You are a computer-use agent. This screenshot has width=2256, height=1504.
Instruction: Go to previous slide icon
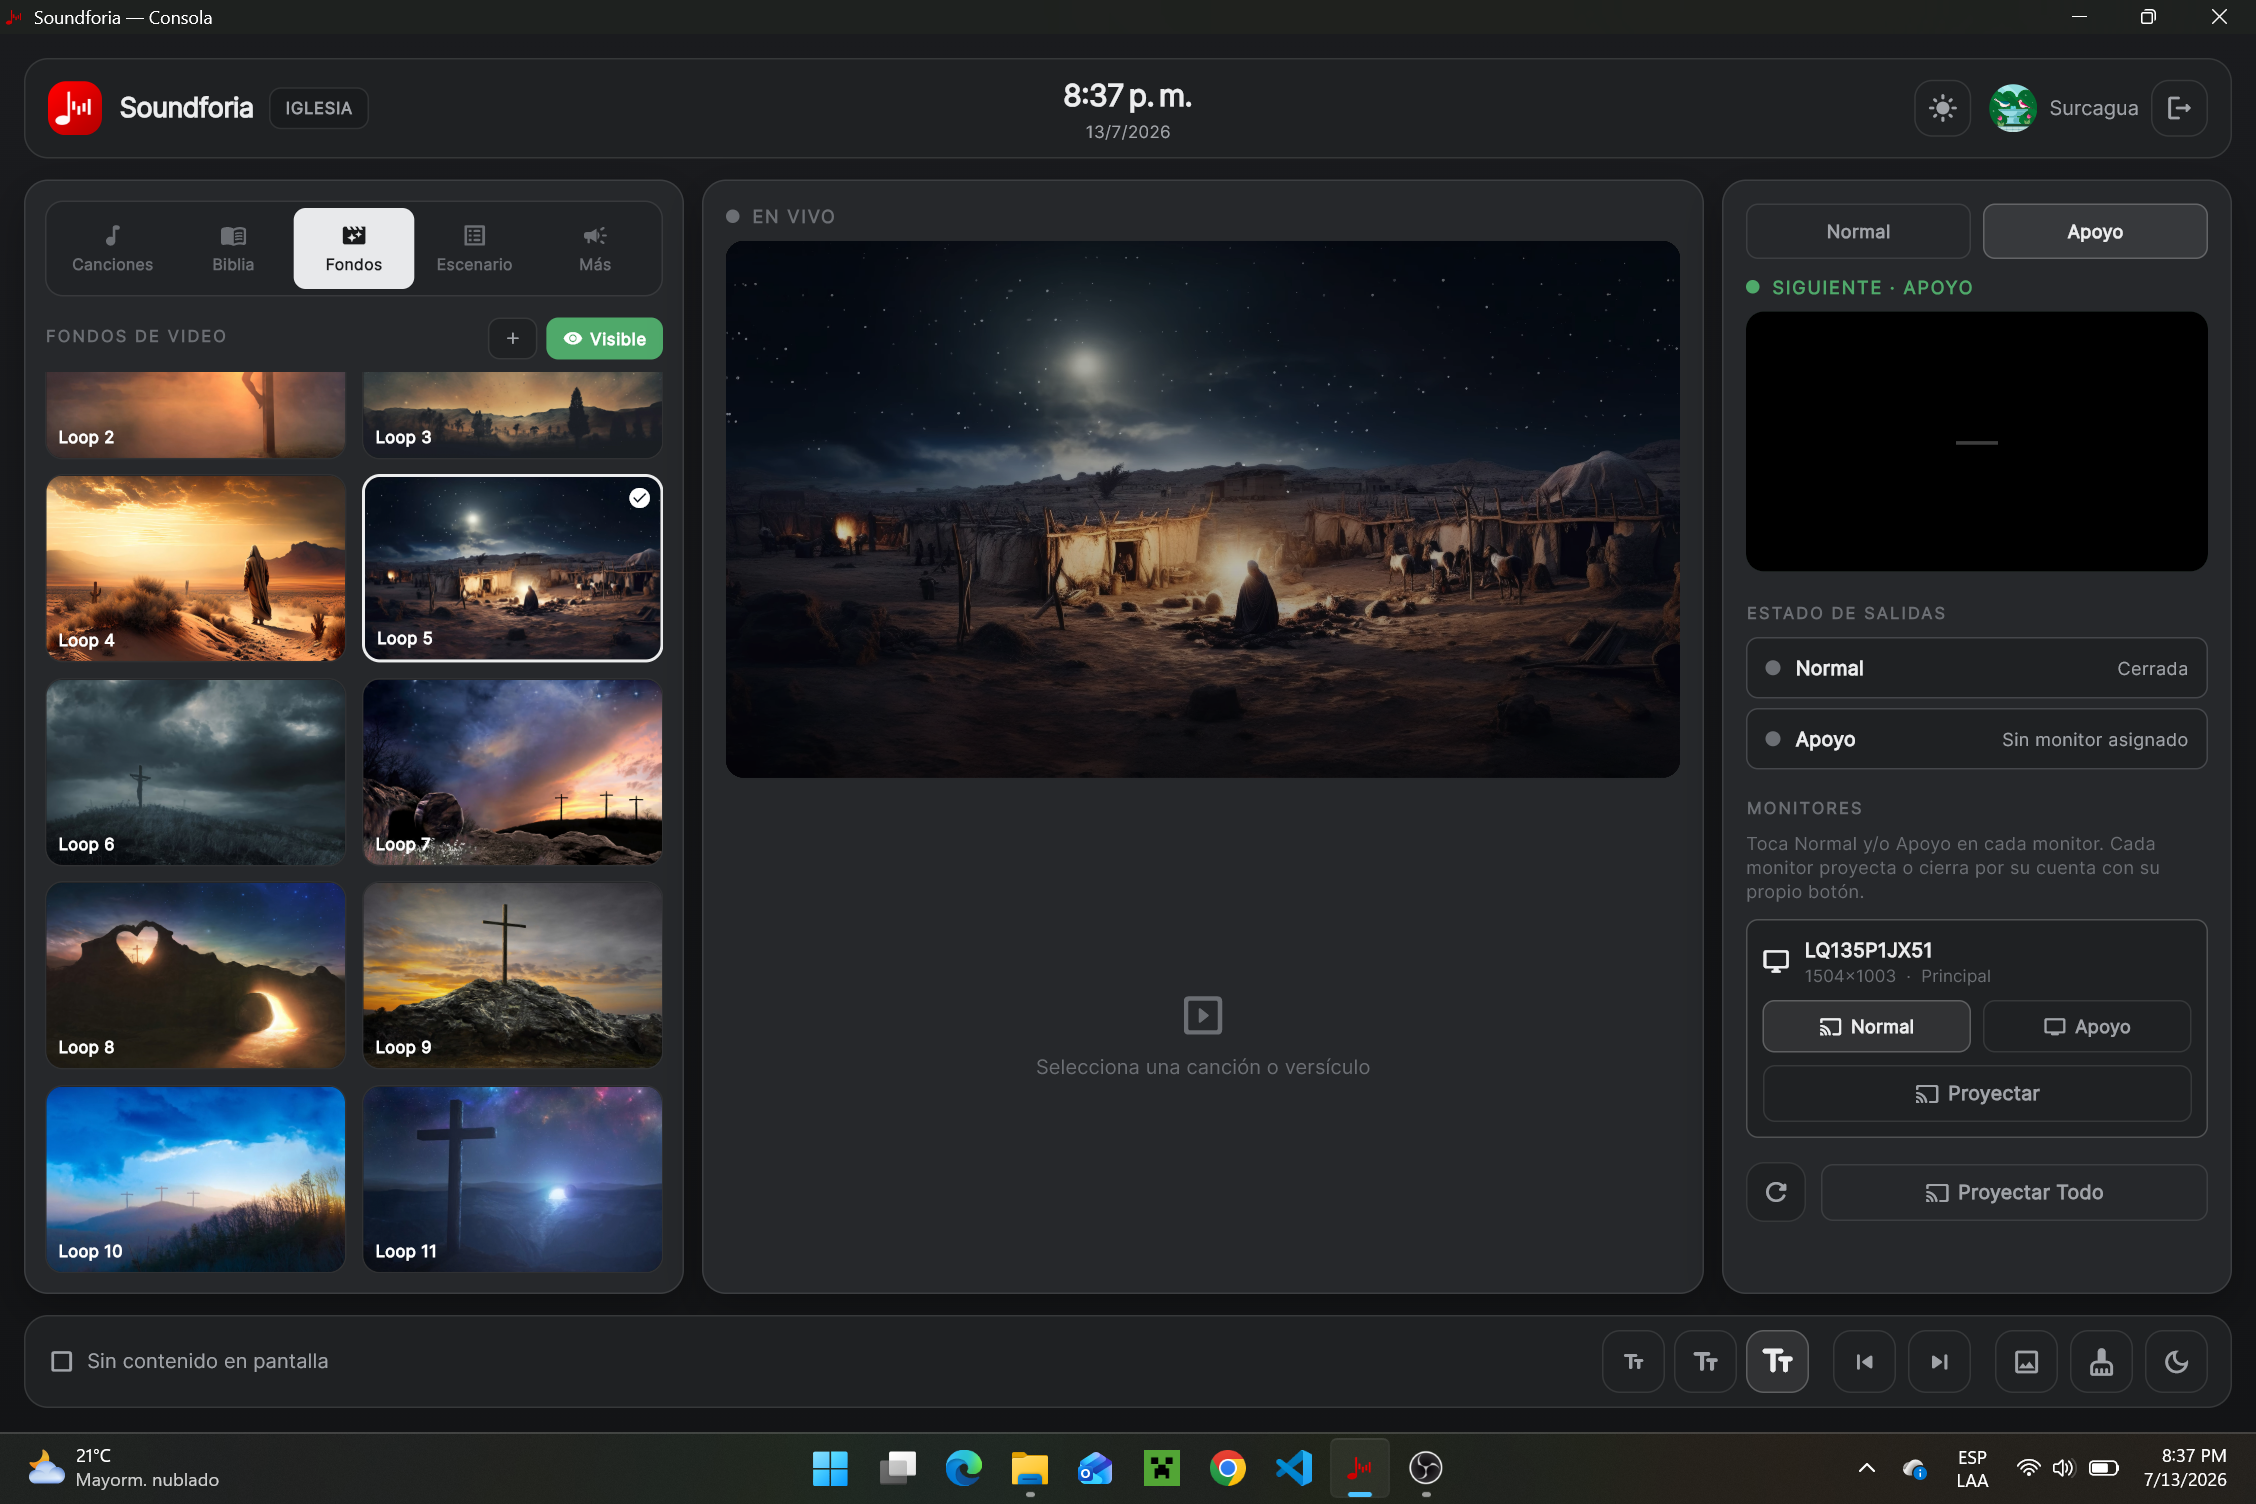coord(1864,1361)
